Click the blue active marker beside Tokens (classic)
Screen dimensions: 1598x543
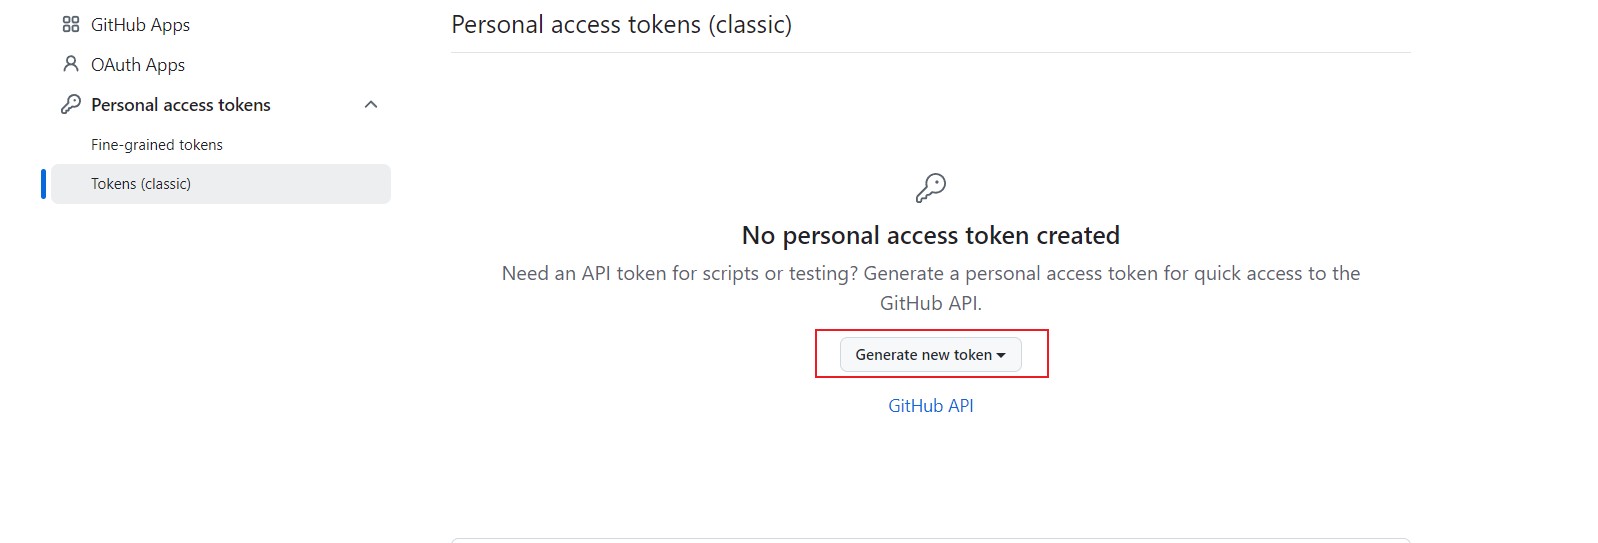point(43,184)
